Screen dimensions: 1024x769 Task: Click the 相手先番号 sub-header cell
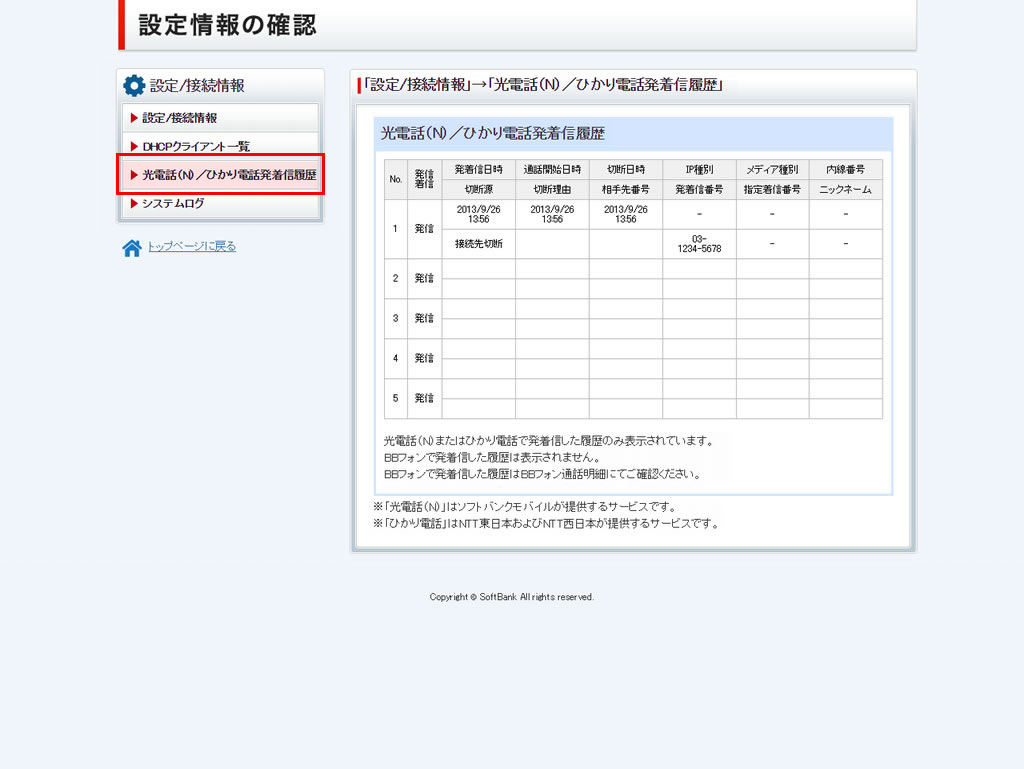626,189
